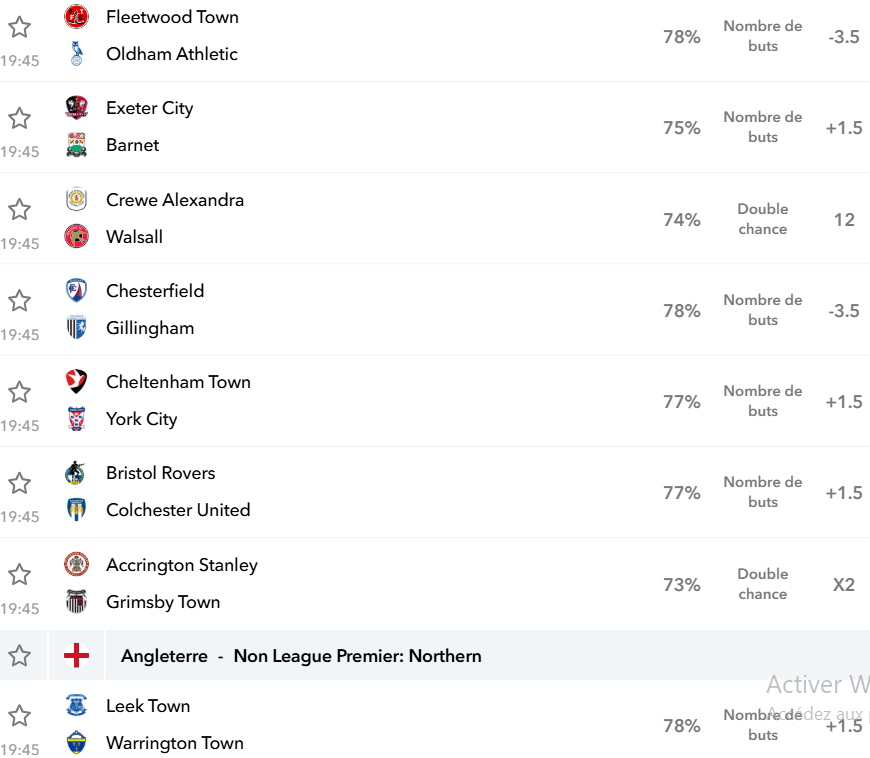870x758 pixels.
Task: Click the Accrington Stanley crest icon
Action: pos(77,564)
